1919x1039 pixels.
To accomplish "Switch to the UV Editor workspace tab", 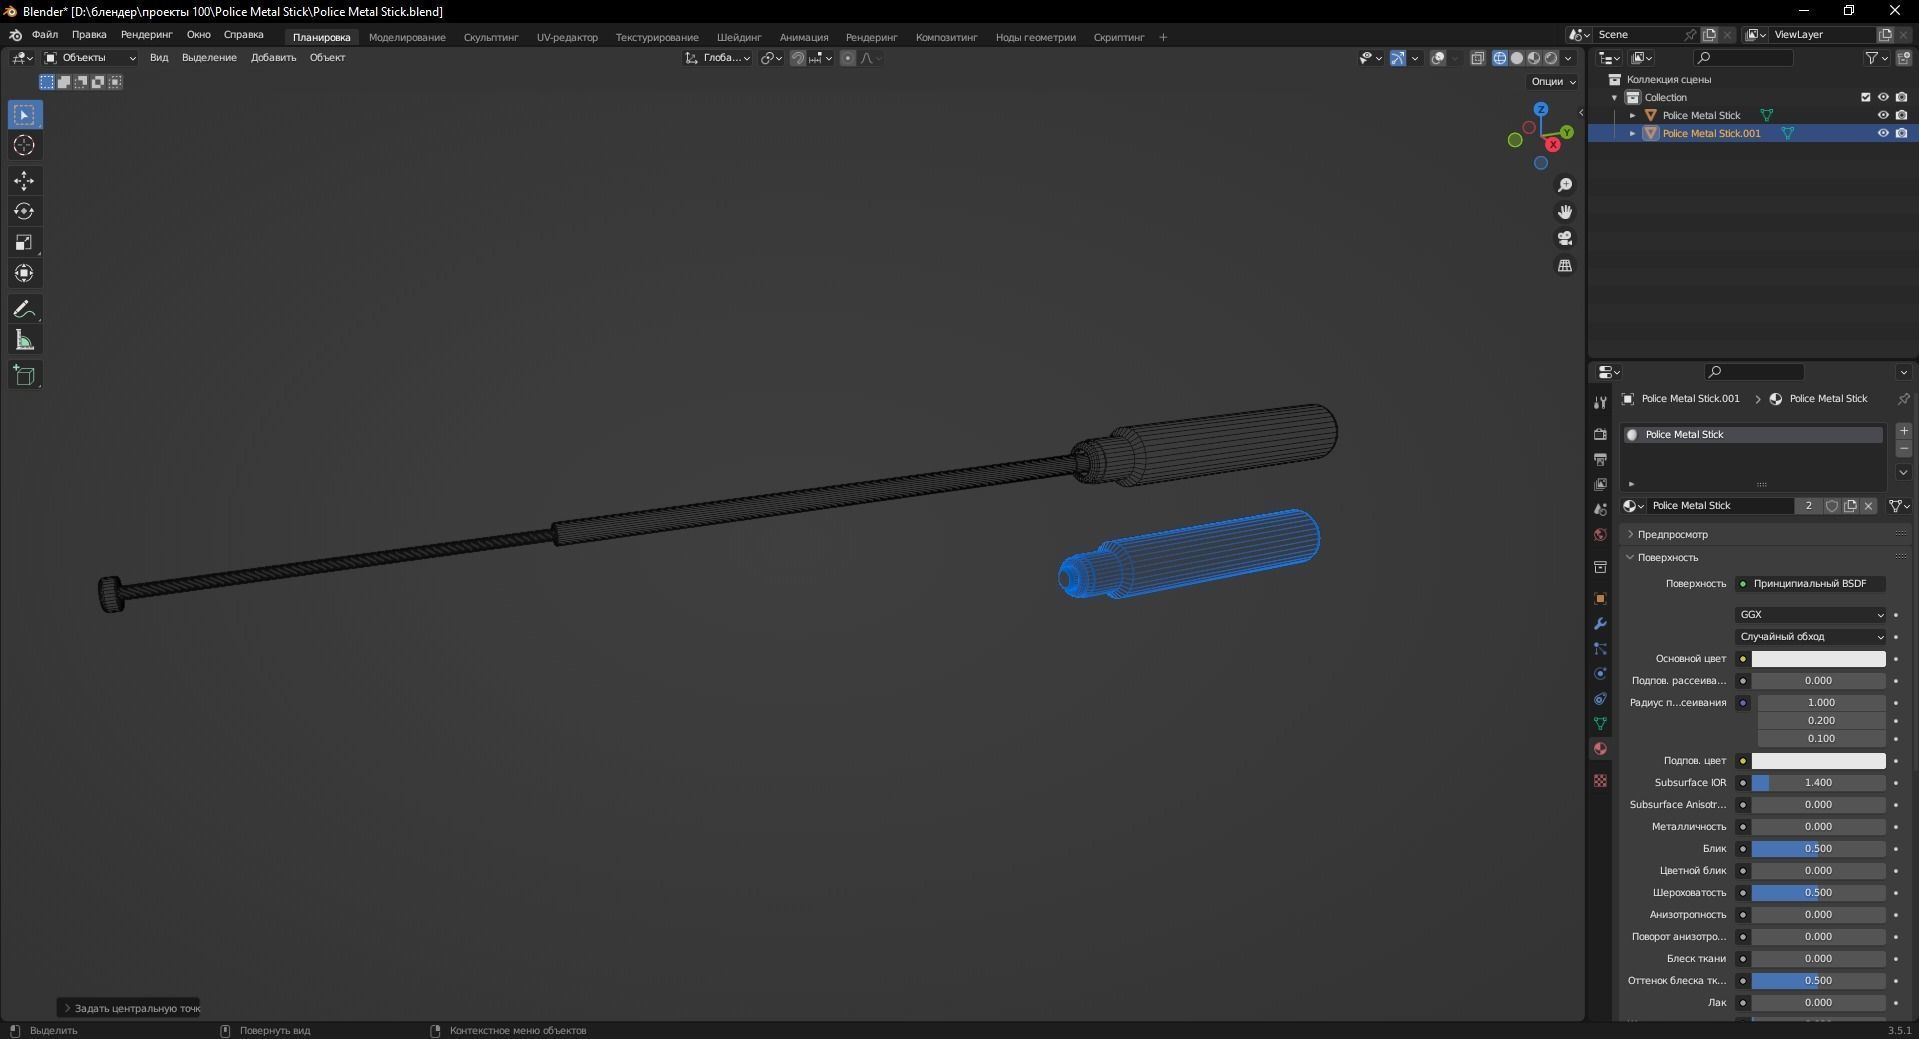I will click(567, 37).
